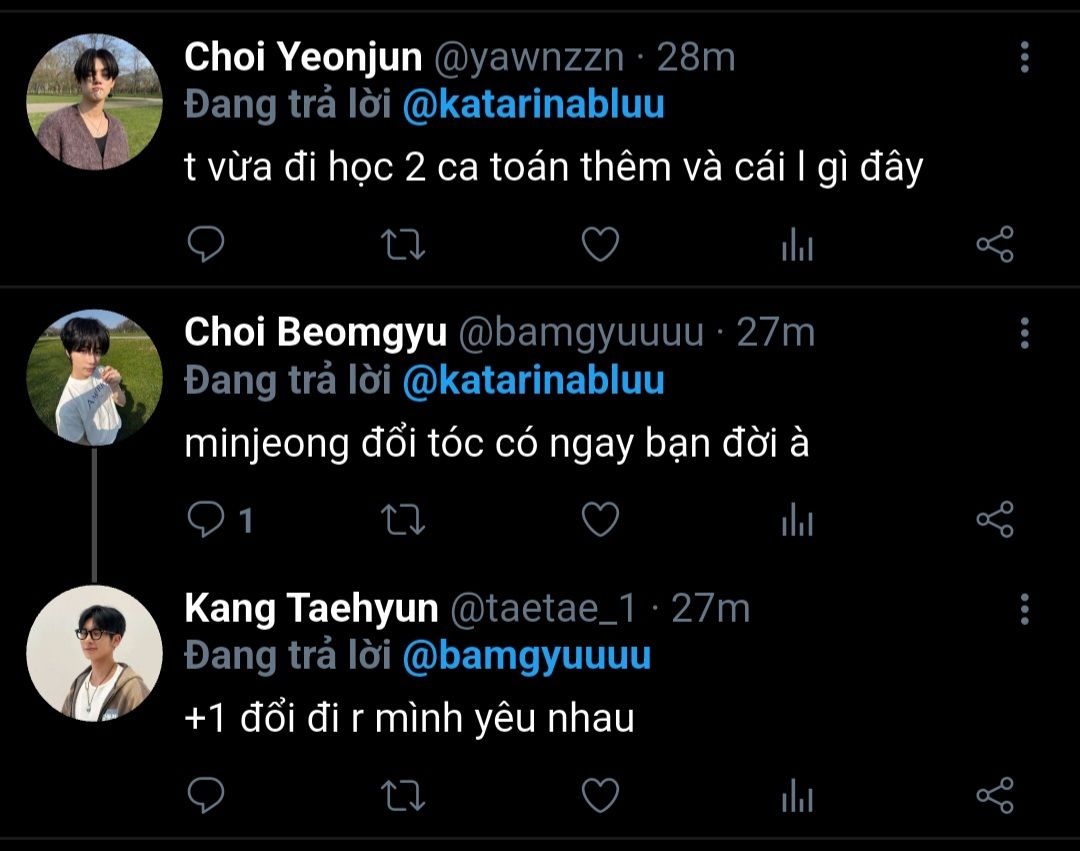Viewport: 1080px width, 851px height.
Task: Open more options on Choi Yeonjun's tweet
Action: click(x=1024, y=58)
